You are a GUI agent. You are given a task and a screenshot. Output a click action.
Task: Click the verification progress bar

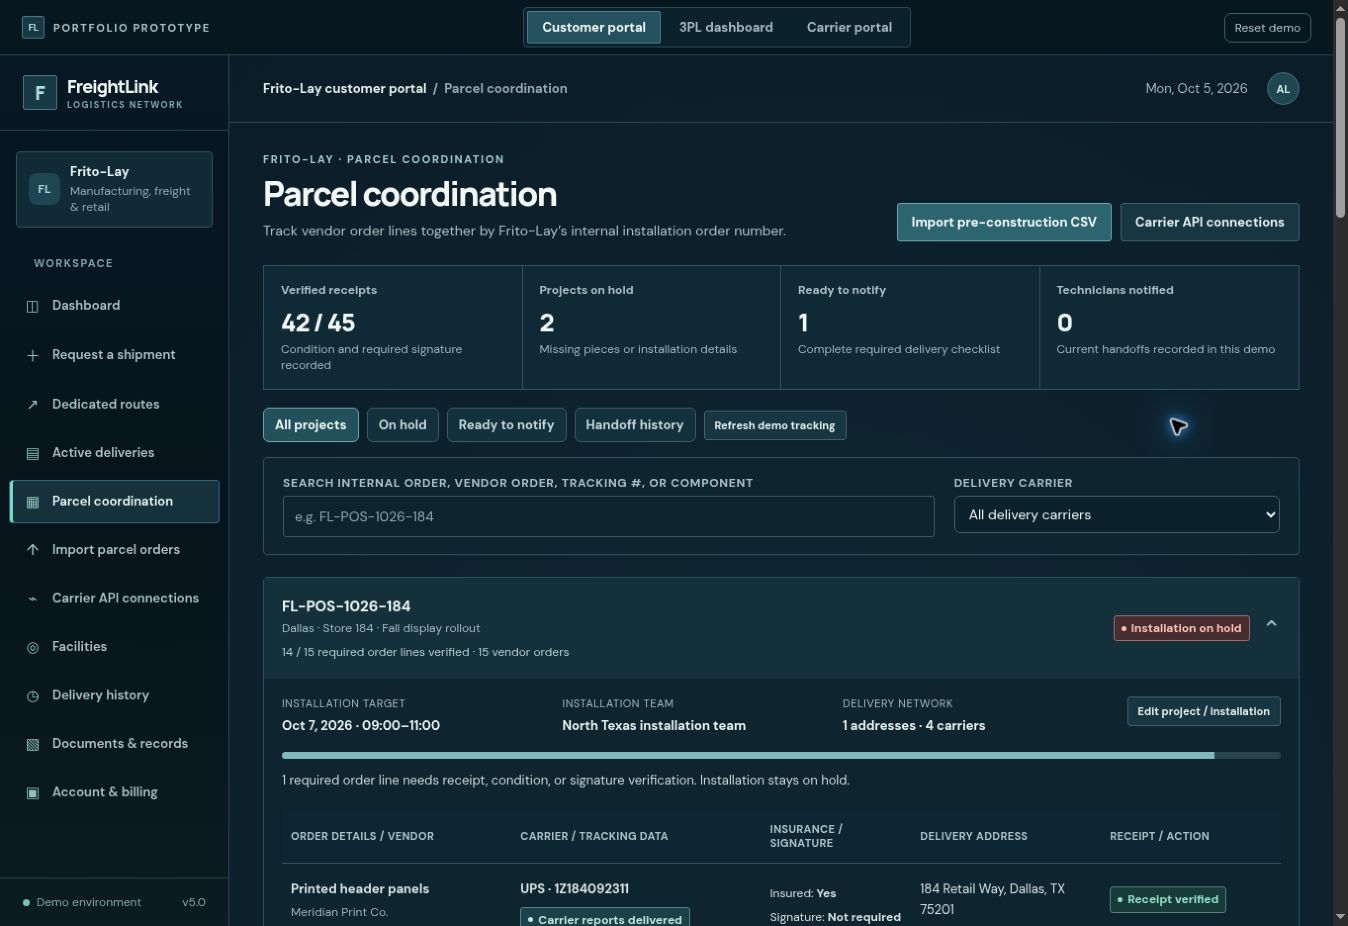(781, 756)
